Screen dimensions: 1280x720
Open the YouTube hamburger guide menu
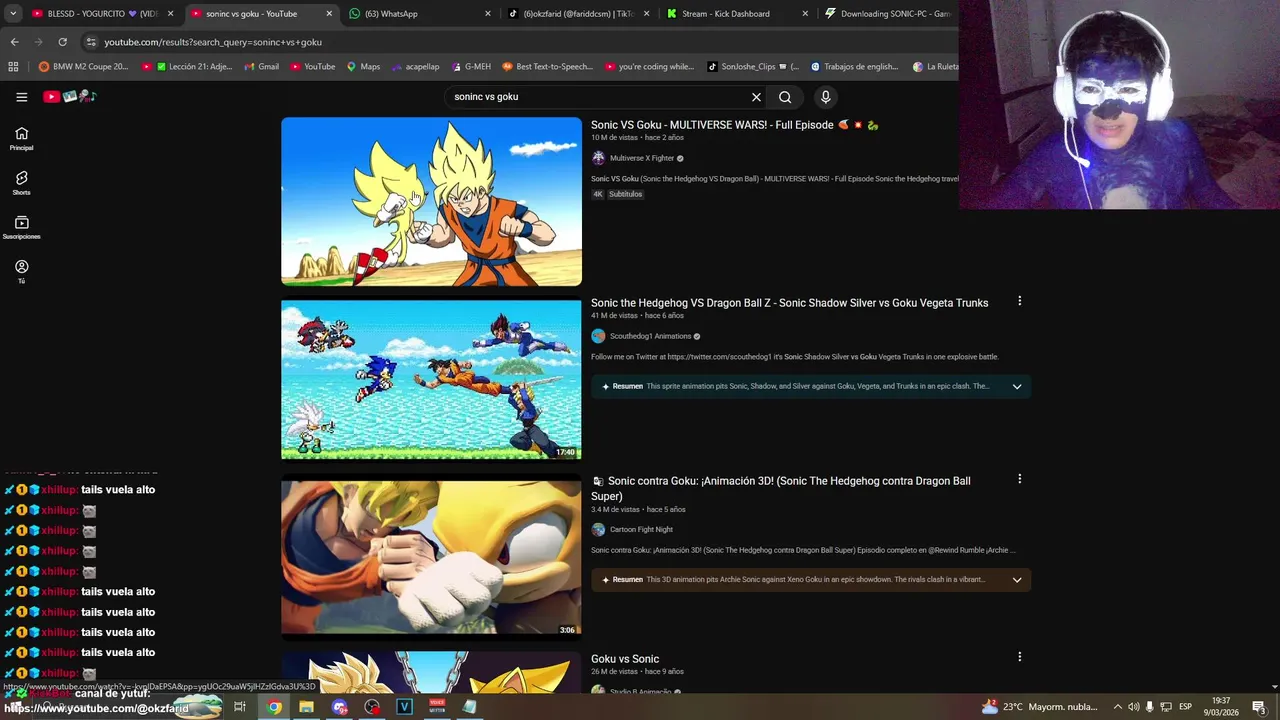21,97
